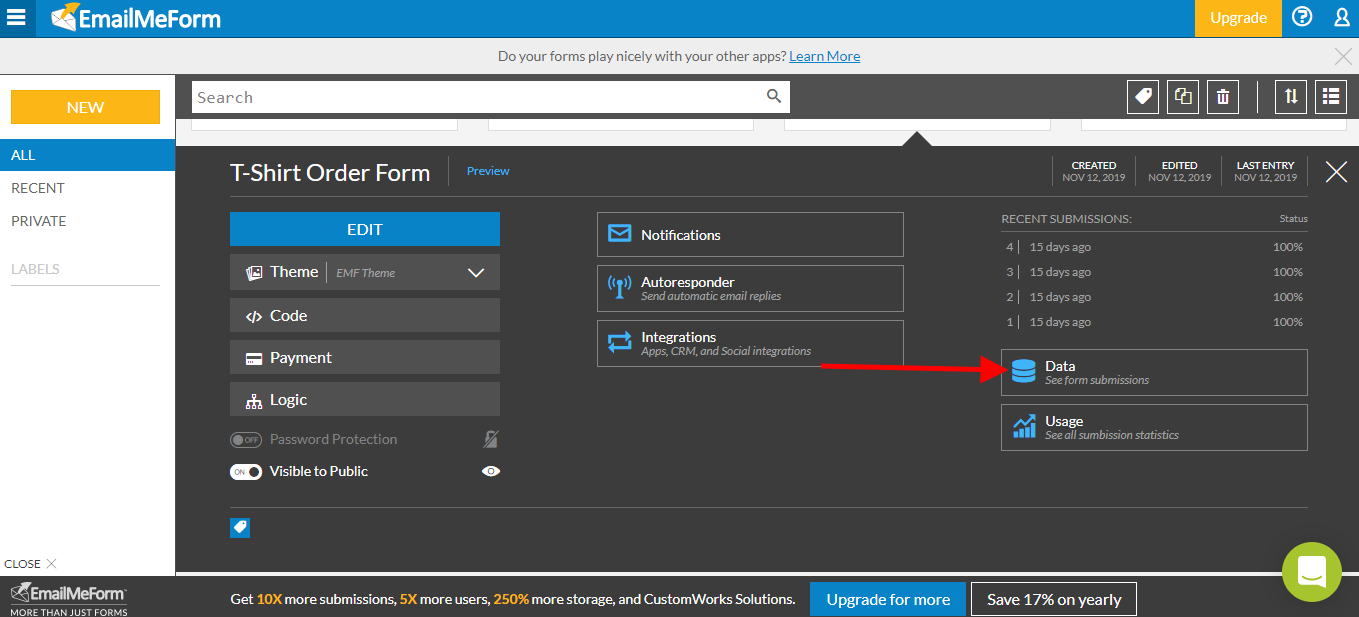Open recent submission number 3
The width and height of the screenshot is (1359, 617).
(1154, 272)
